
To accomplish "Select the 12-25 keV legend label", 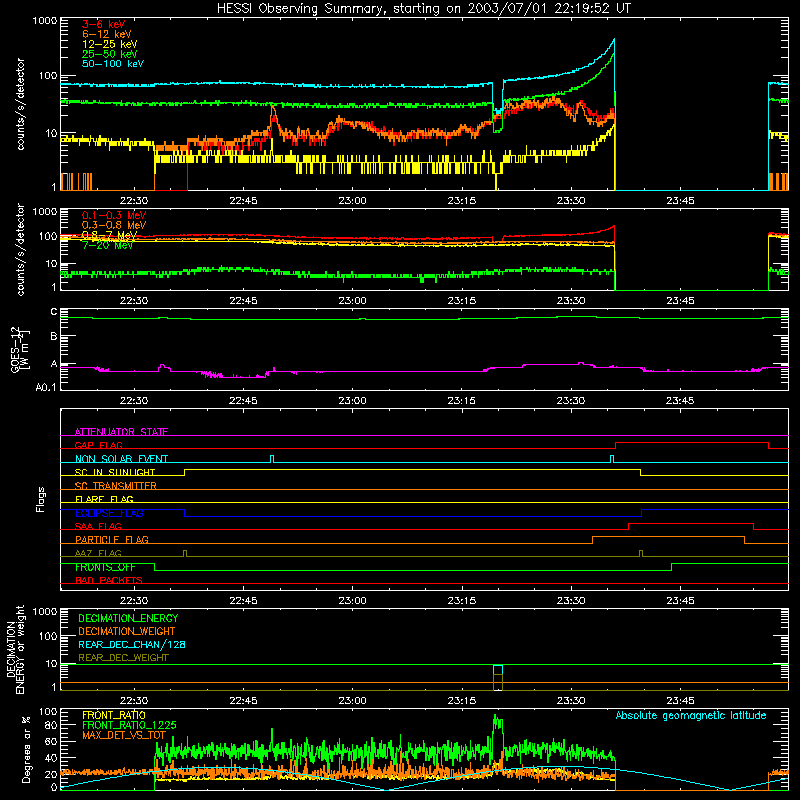I will click(x=109, y=44).
